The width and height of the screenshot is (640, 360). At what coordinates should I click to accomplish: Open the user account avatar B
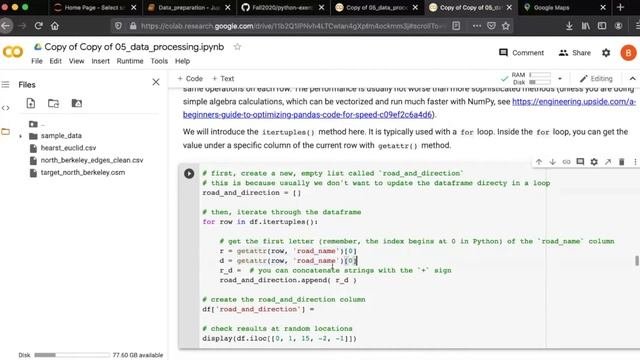(628, 53)
